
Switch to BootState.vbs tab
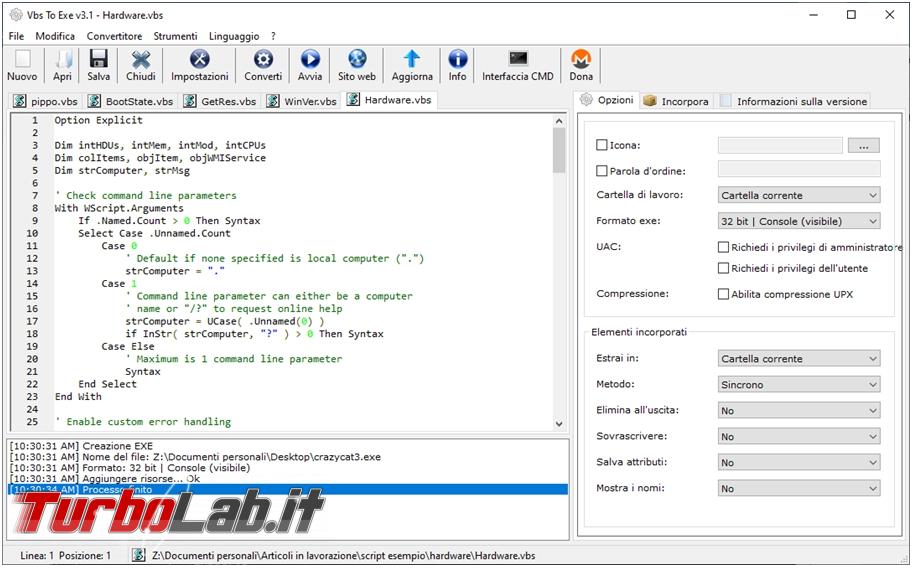click(130, 101)
